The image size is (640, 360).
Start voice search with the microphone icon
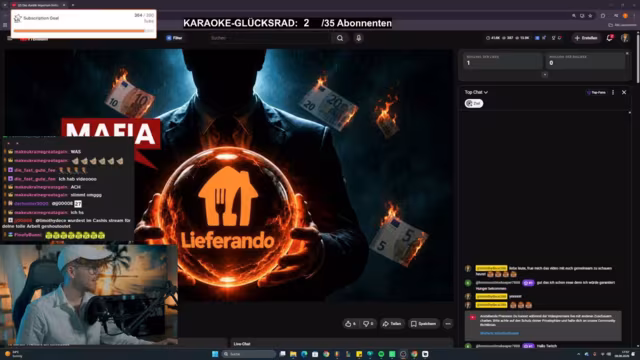coord(358,38)
